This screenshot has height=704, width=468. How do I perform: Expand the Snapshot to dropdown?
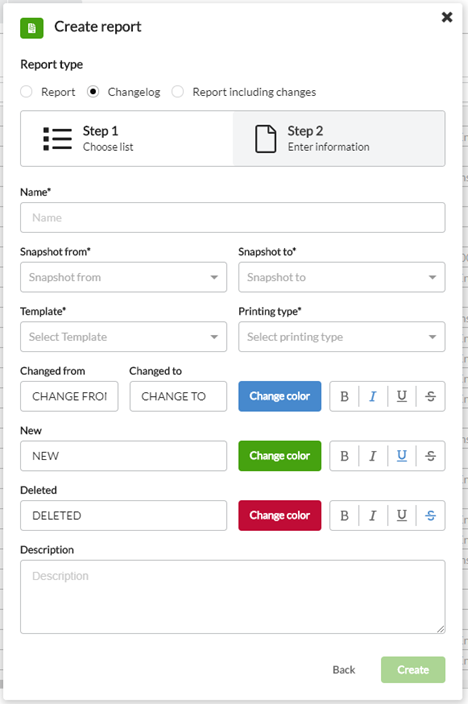[x=342, y=277]
